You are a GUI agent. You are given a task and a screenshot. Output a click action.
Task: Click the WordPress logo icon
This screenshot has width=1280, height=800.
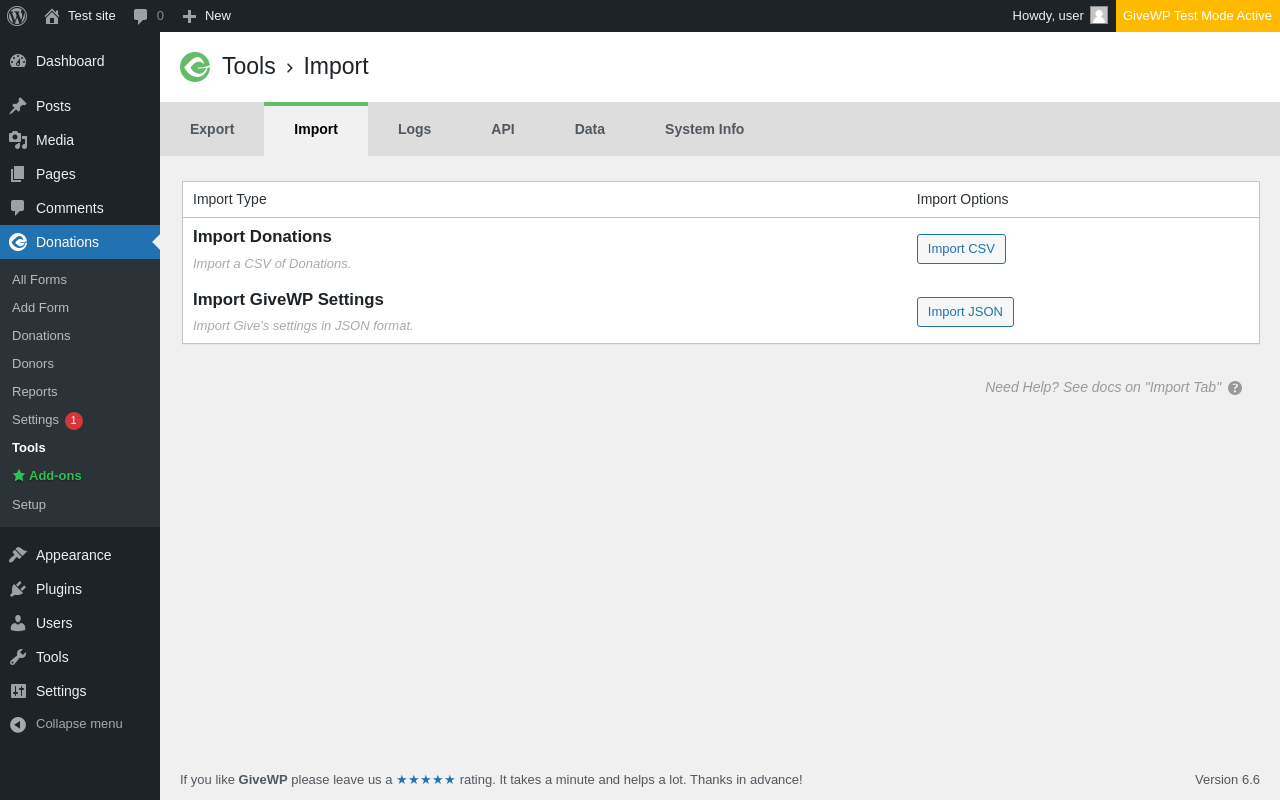click(x=17, y=16)
